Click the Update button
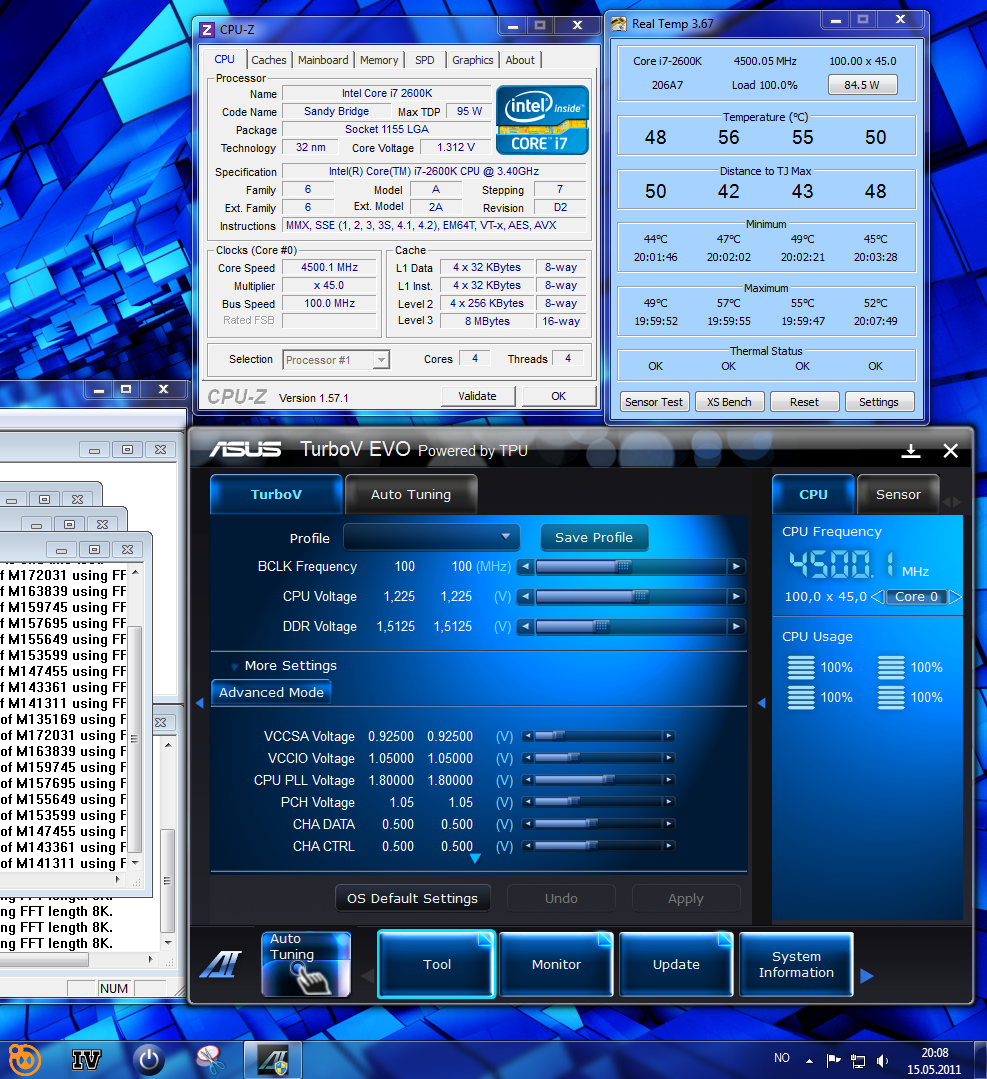Screen dimensions: 987x1079 click(x=676, y=964)
